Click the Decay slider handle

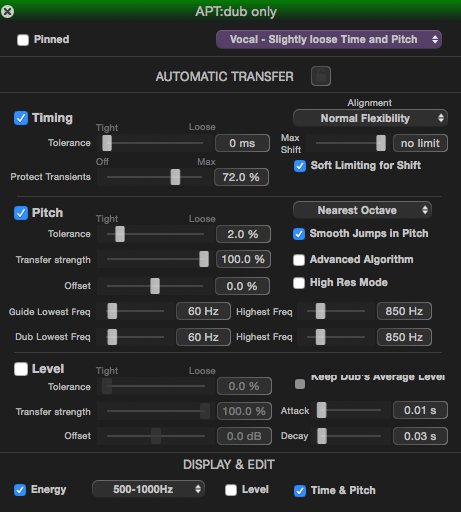click(322, 436)
